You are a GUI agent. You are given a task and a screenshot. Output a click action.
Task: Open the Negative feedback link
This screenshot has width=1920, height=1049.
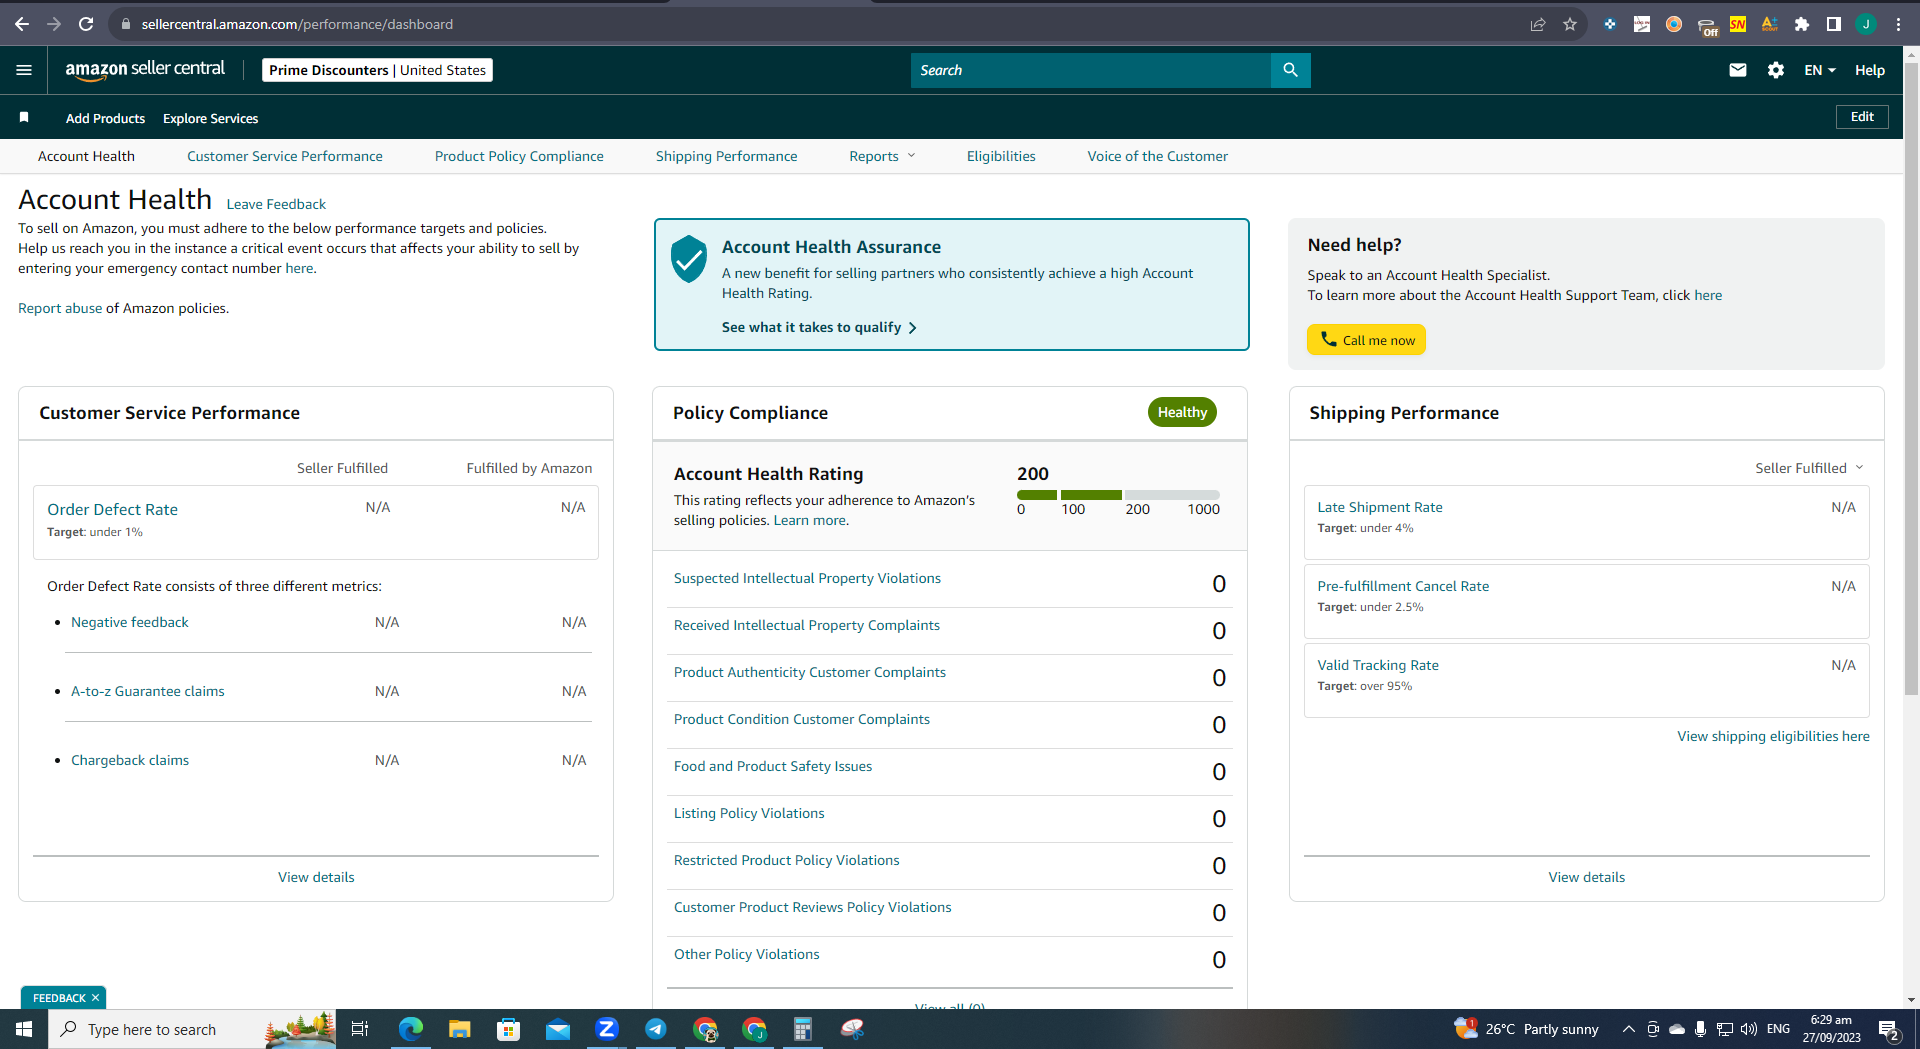click(x=130, y=622)
